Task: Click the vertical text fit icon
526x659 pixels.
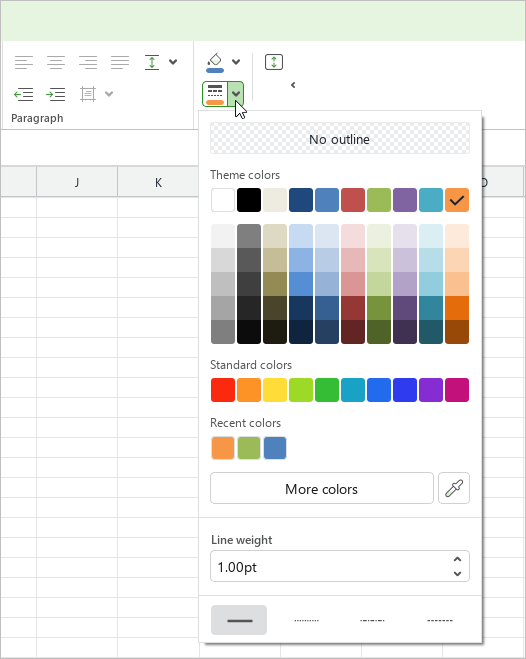Action: point(274,62)
